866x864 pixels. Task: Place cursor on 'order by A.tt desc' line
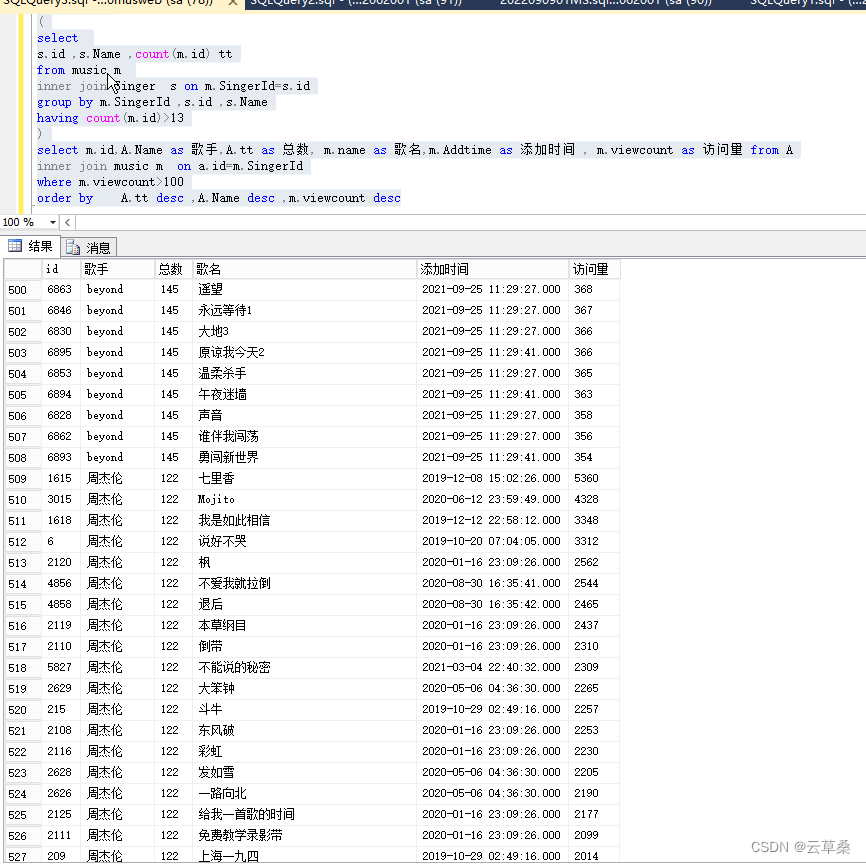(x=219, y=198)
